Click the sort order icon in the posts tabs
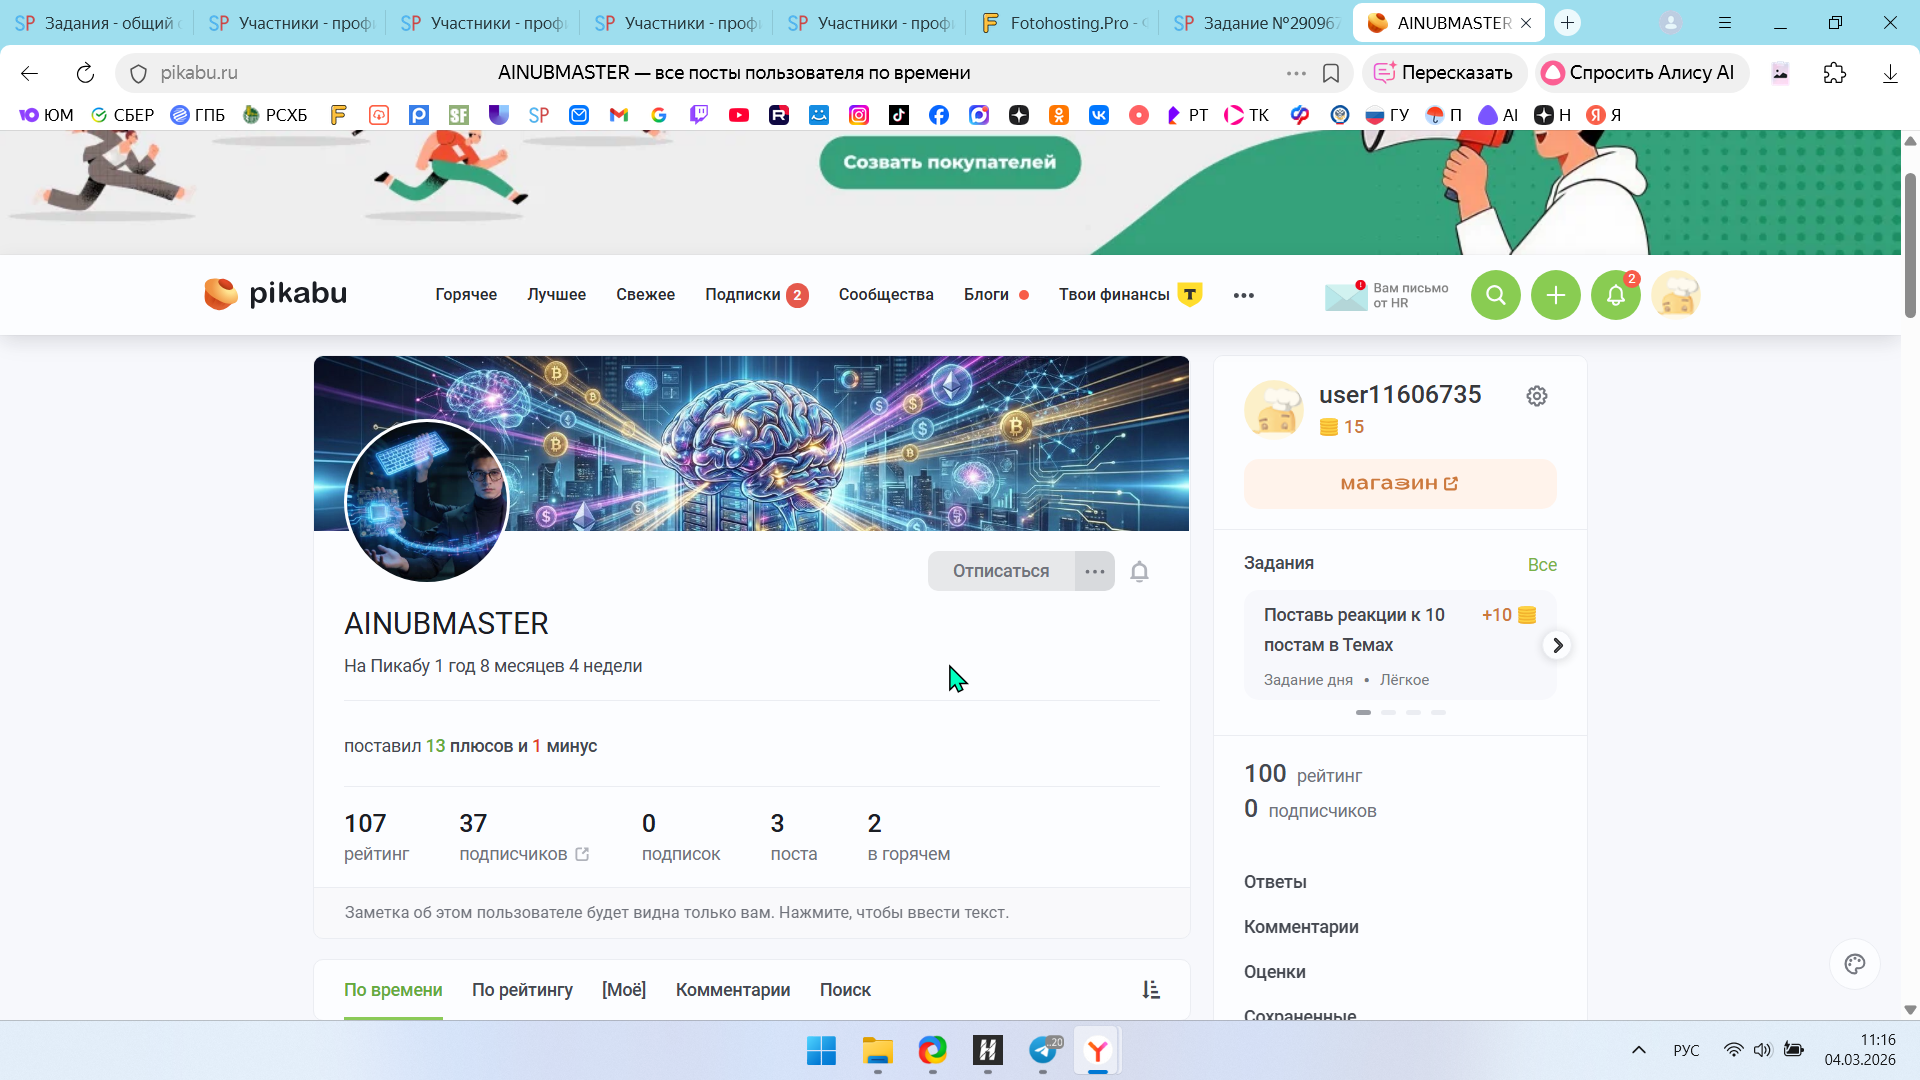 (1151, 990)
